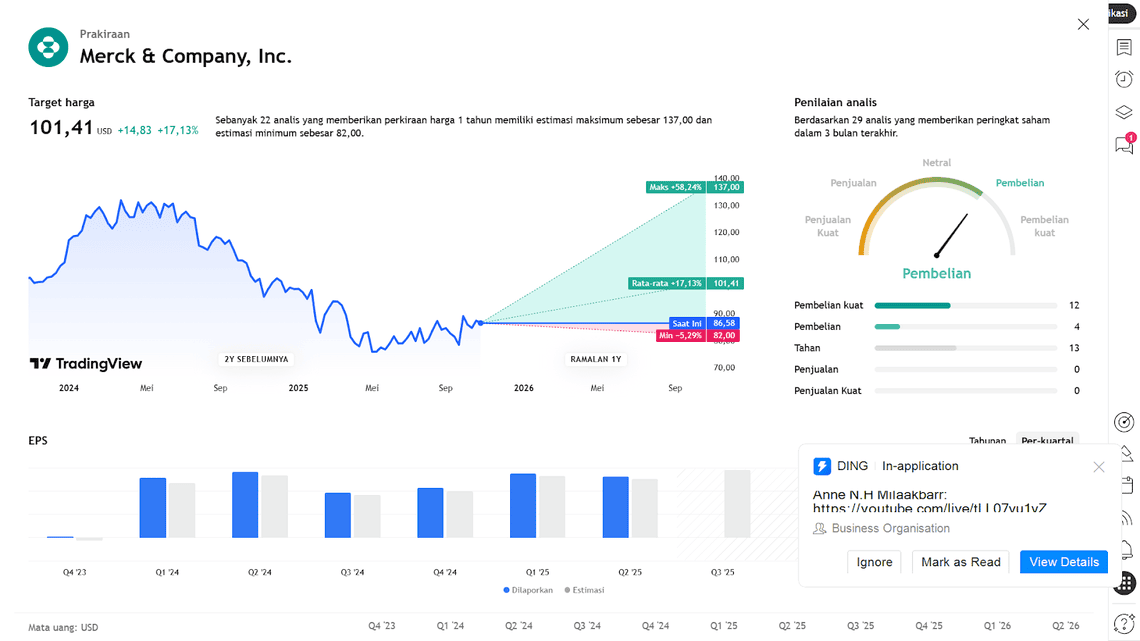Open the watchlist panel icon
Viewport: 1140px width, 641px height.
1124,47
